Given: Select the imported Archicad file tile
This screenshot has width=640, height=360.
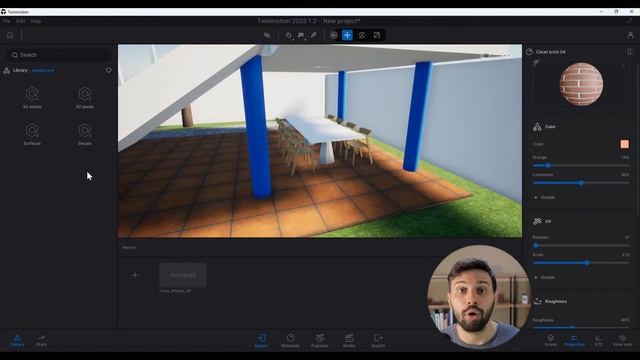Looking at the screenshot, I should click(x=182, y=275).
